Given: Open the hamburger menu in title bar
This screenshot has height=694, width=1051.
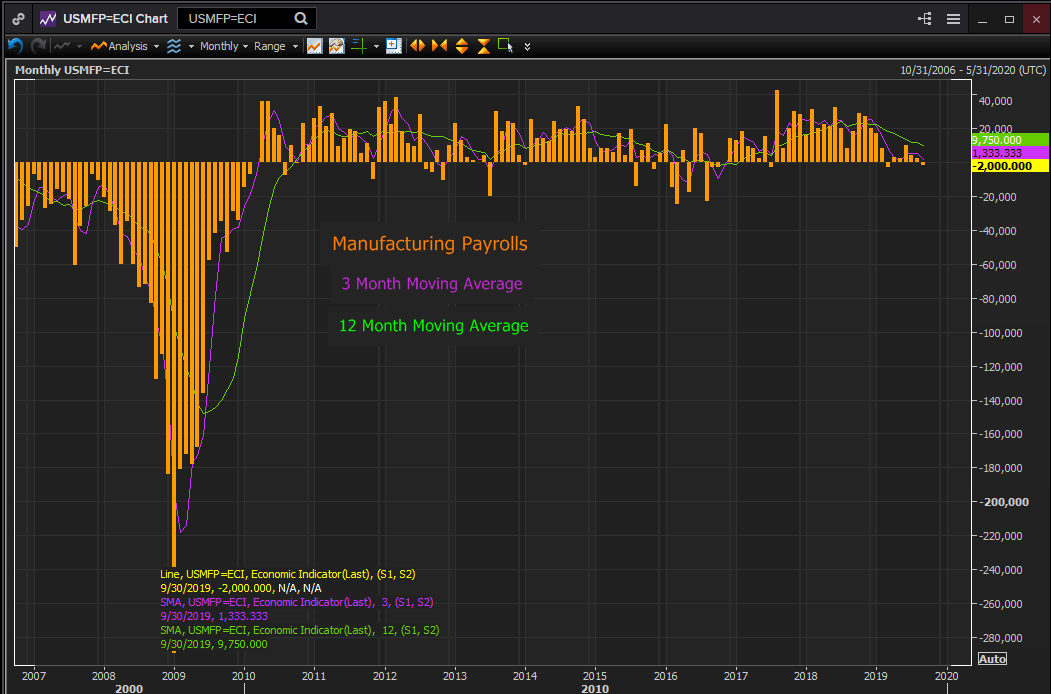Looking at the screenshot, I should [x=953, y=19].
